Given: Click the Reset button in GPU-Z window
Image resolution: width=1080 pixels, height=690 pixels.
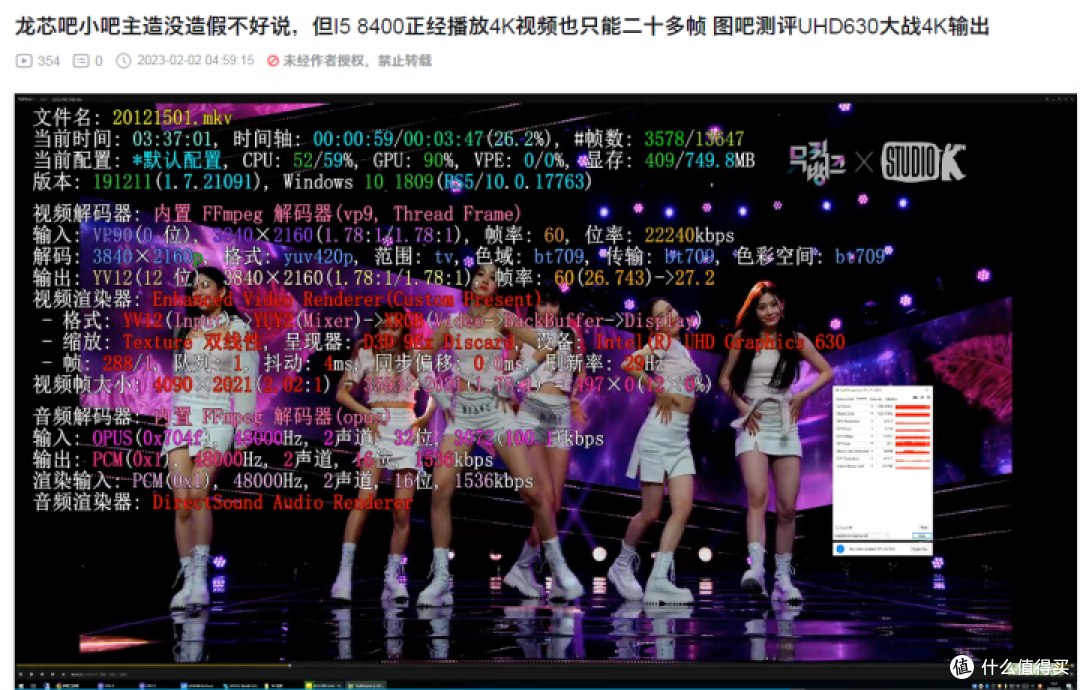Looking at the screenshot, I should [x=924, y=527].
